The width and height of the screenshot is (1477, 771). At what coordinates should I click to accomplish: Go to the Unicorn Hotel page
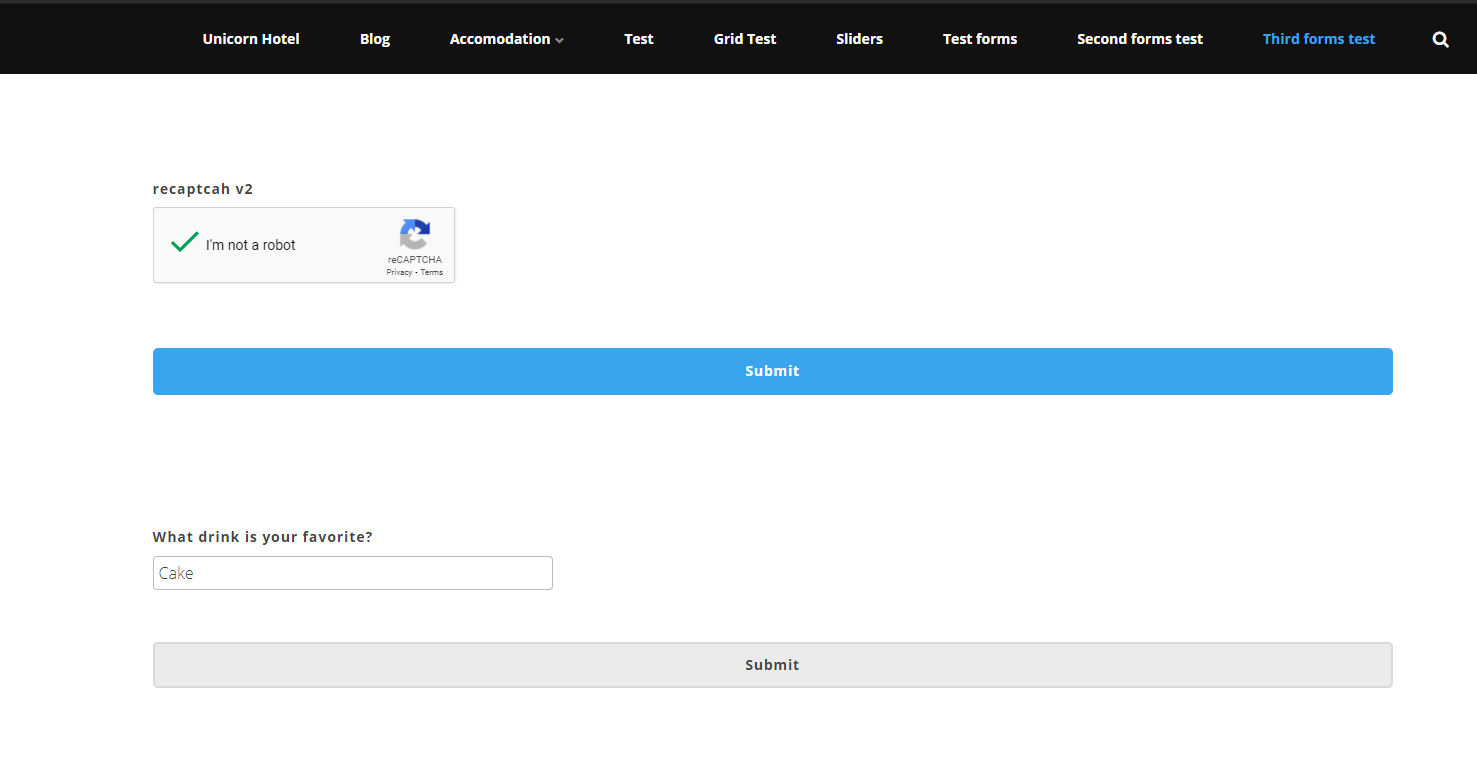(x=251, y=39)
